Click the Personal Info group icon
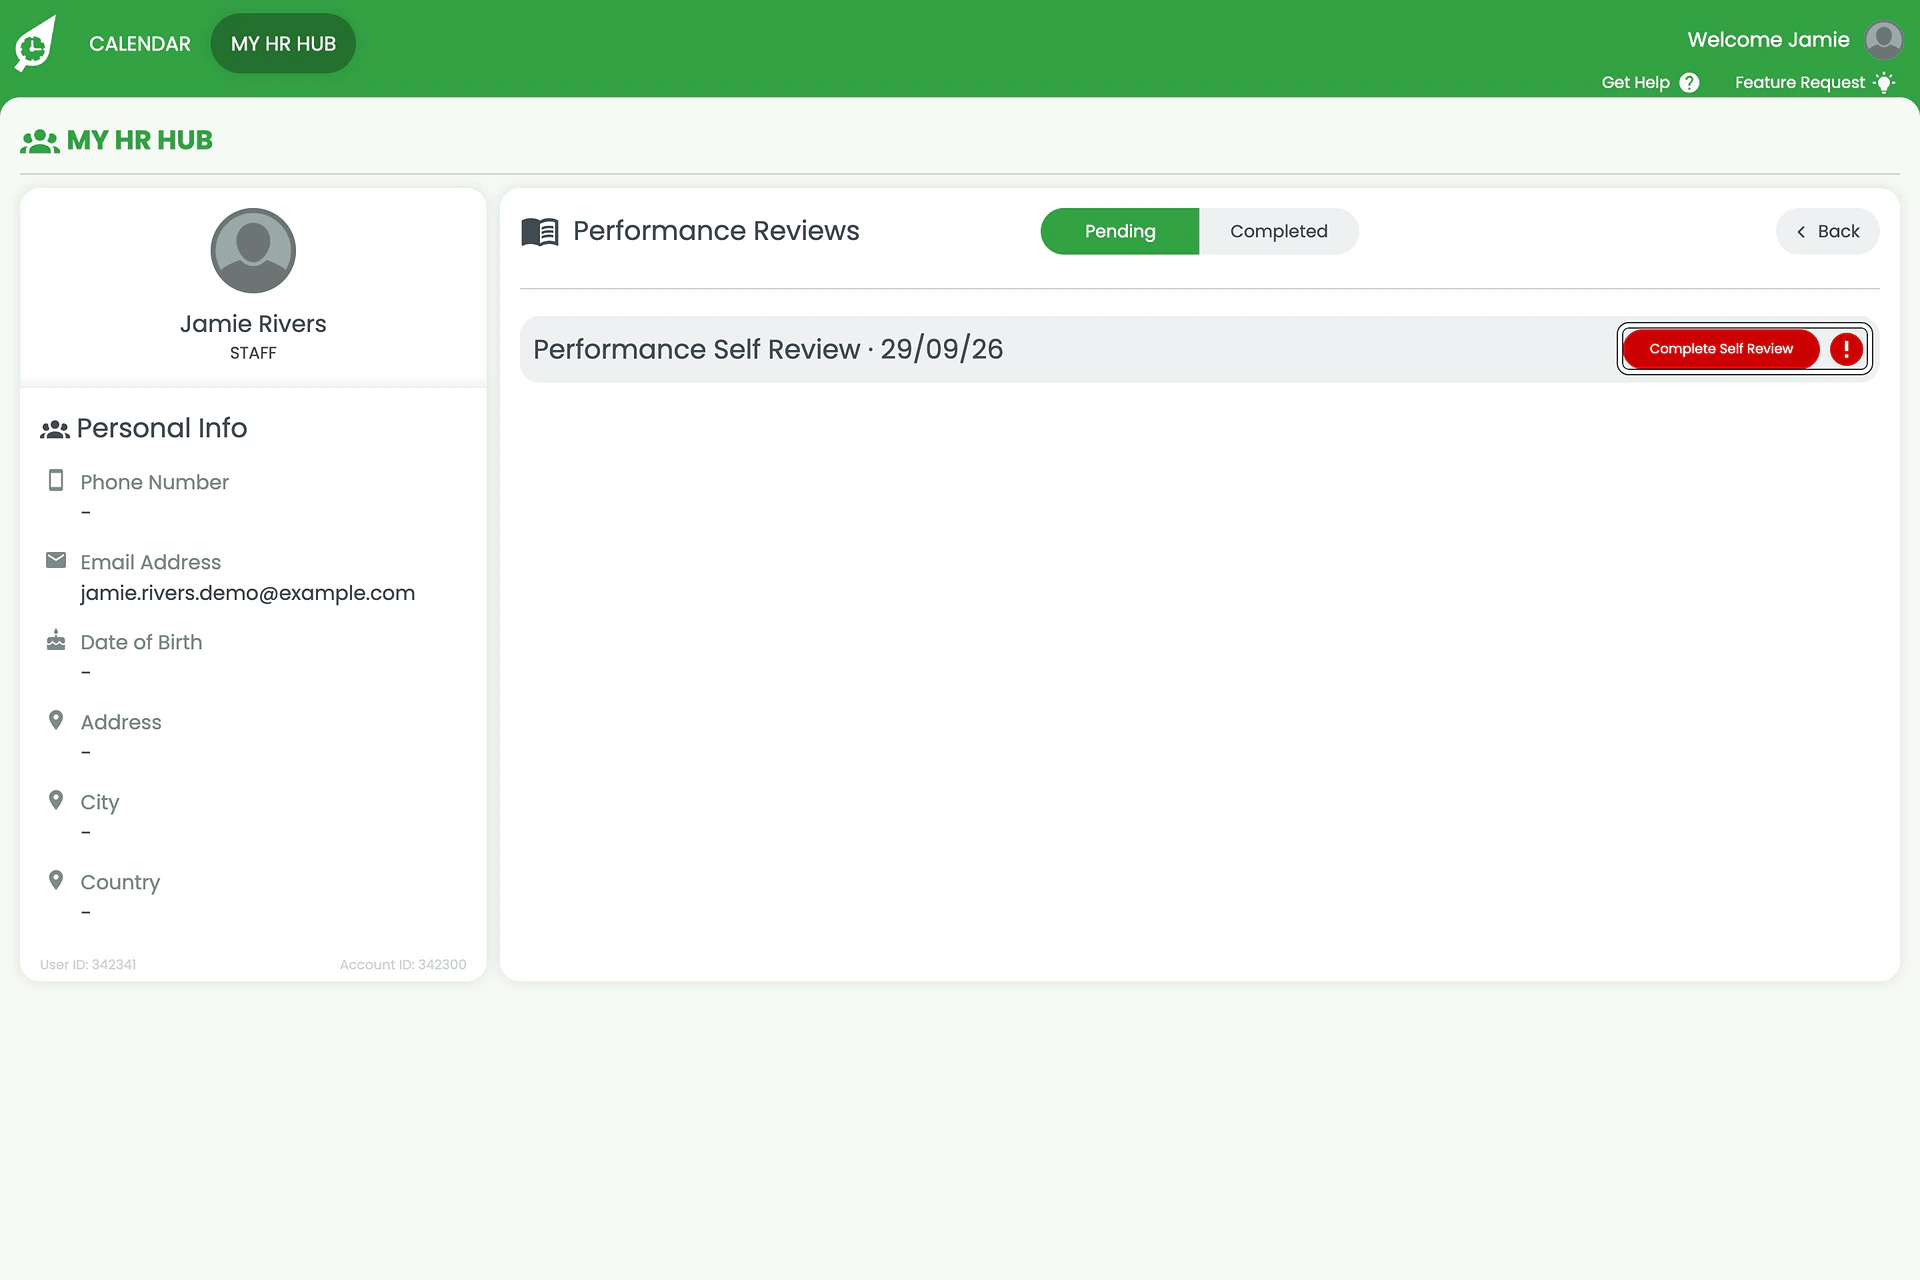Screen dimensions: 1920x1280 tap(55, 430)
